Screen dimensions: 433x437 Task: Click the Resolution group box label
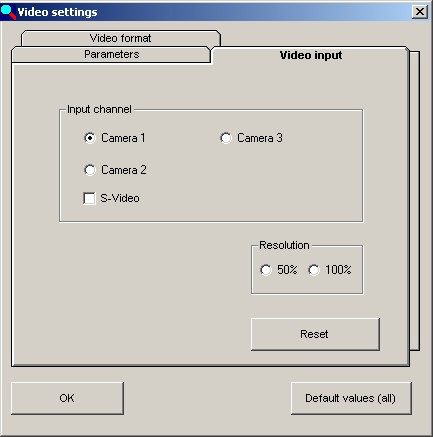point(284,245)
